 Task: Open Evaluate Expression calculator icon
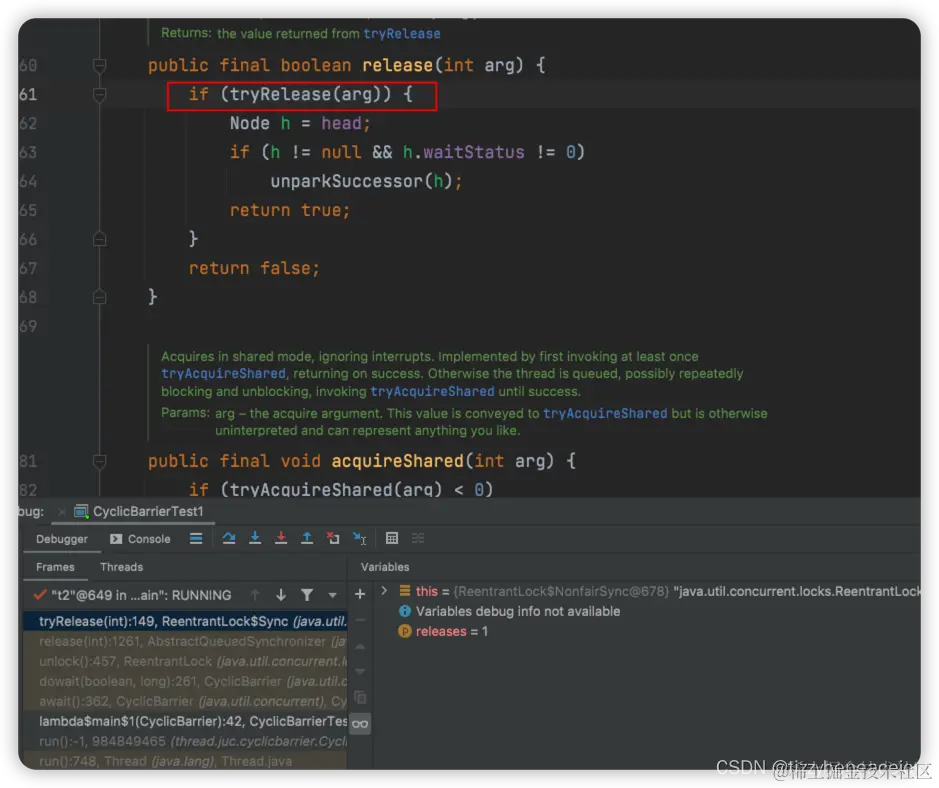[392, 538]
